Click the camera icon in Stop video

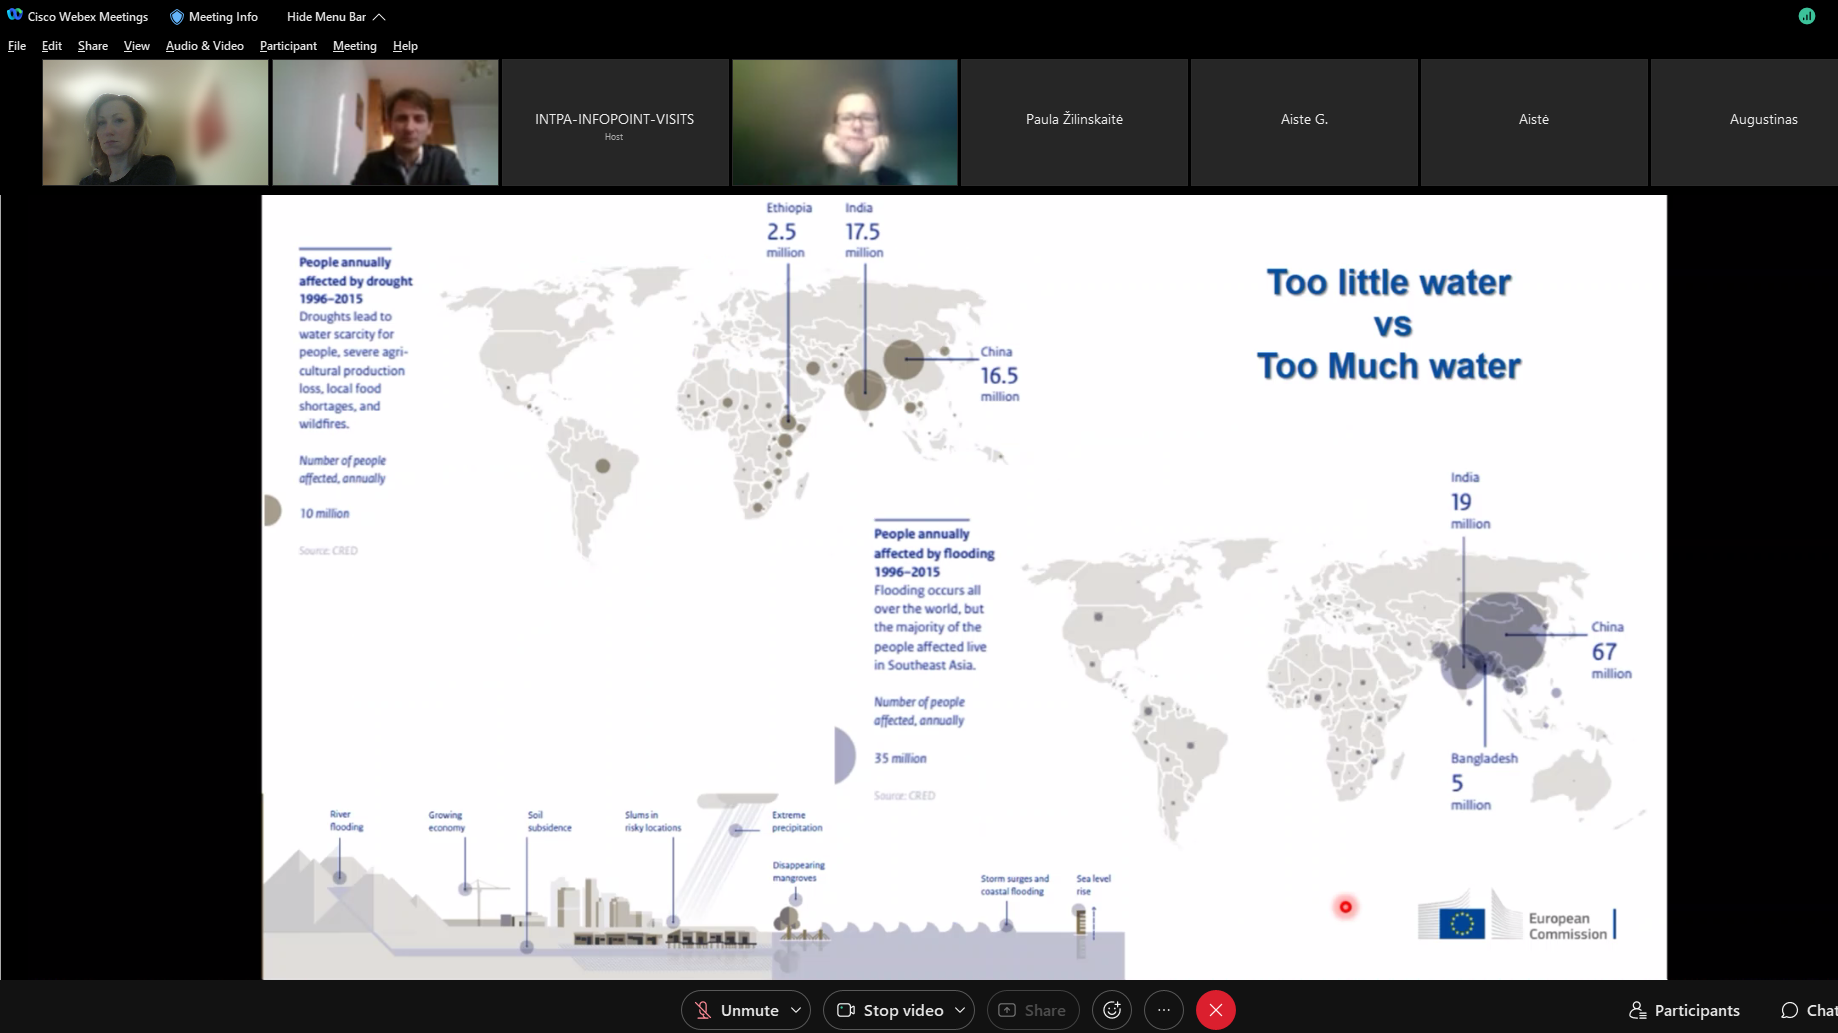point(846,1010)
